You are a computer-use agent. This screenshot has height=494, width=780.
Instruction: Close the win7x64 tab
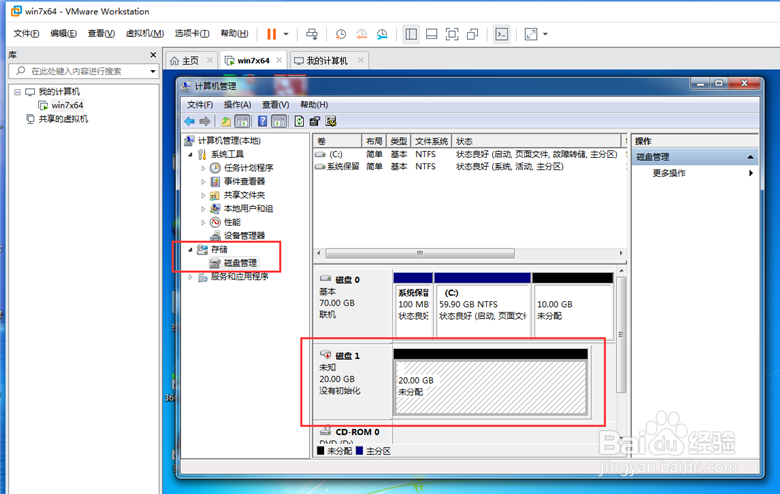pyautogui.click(x=279, y=60)
